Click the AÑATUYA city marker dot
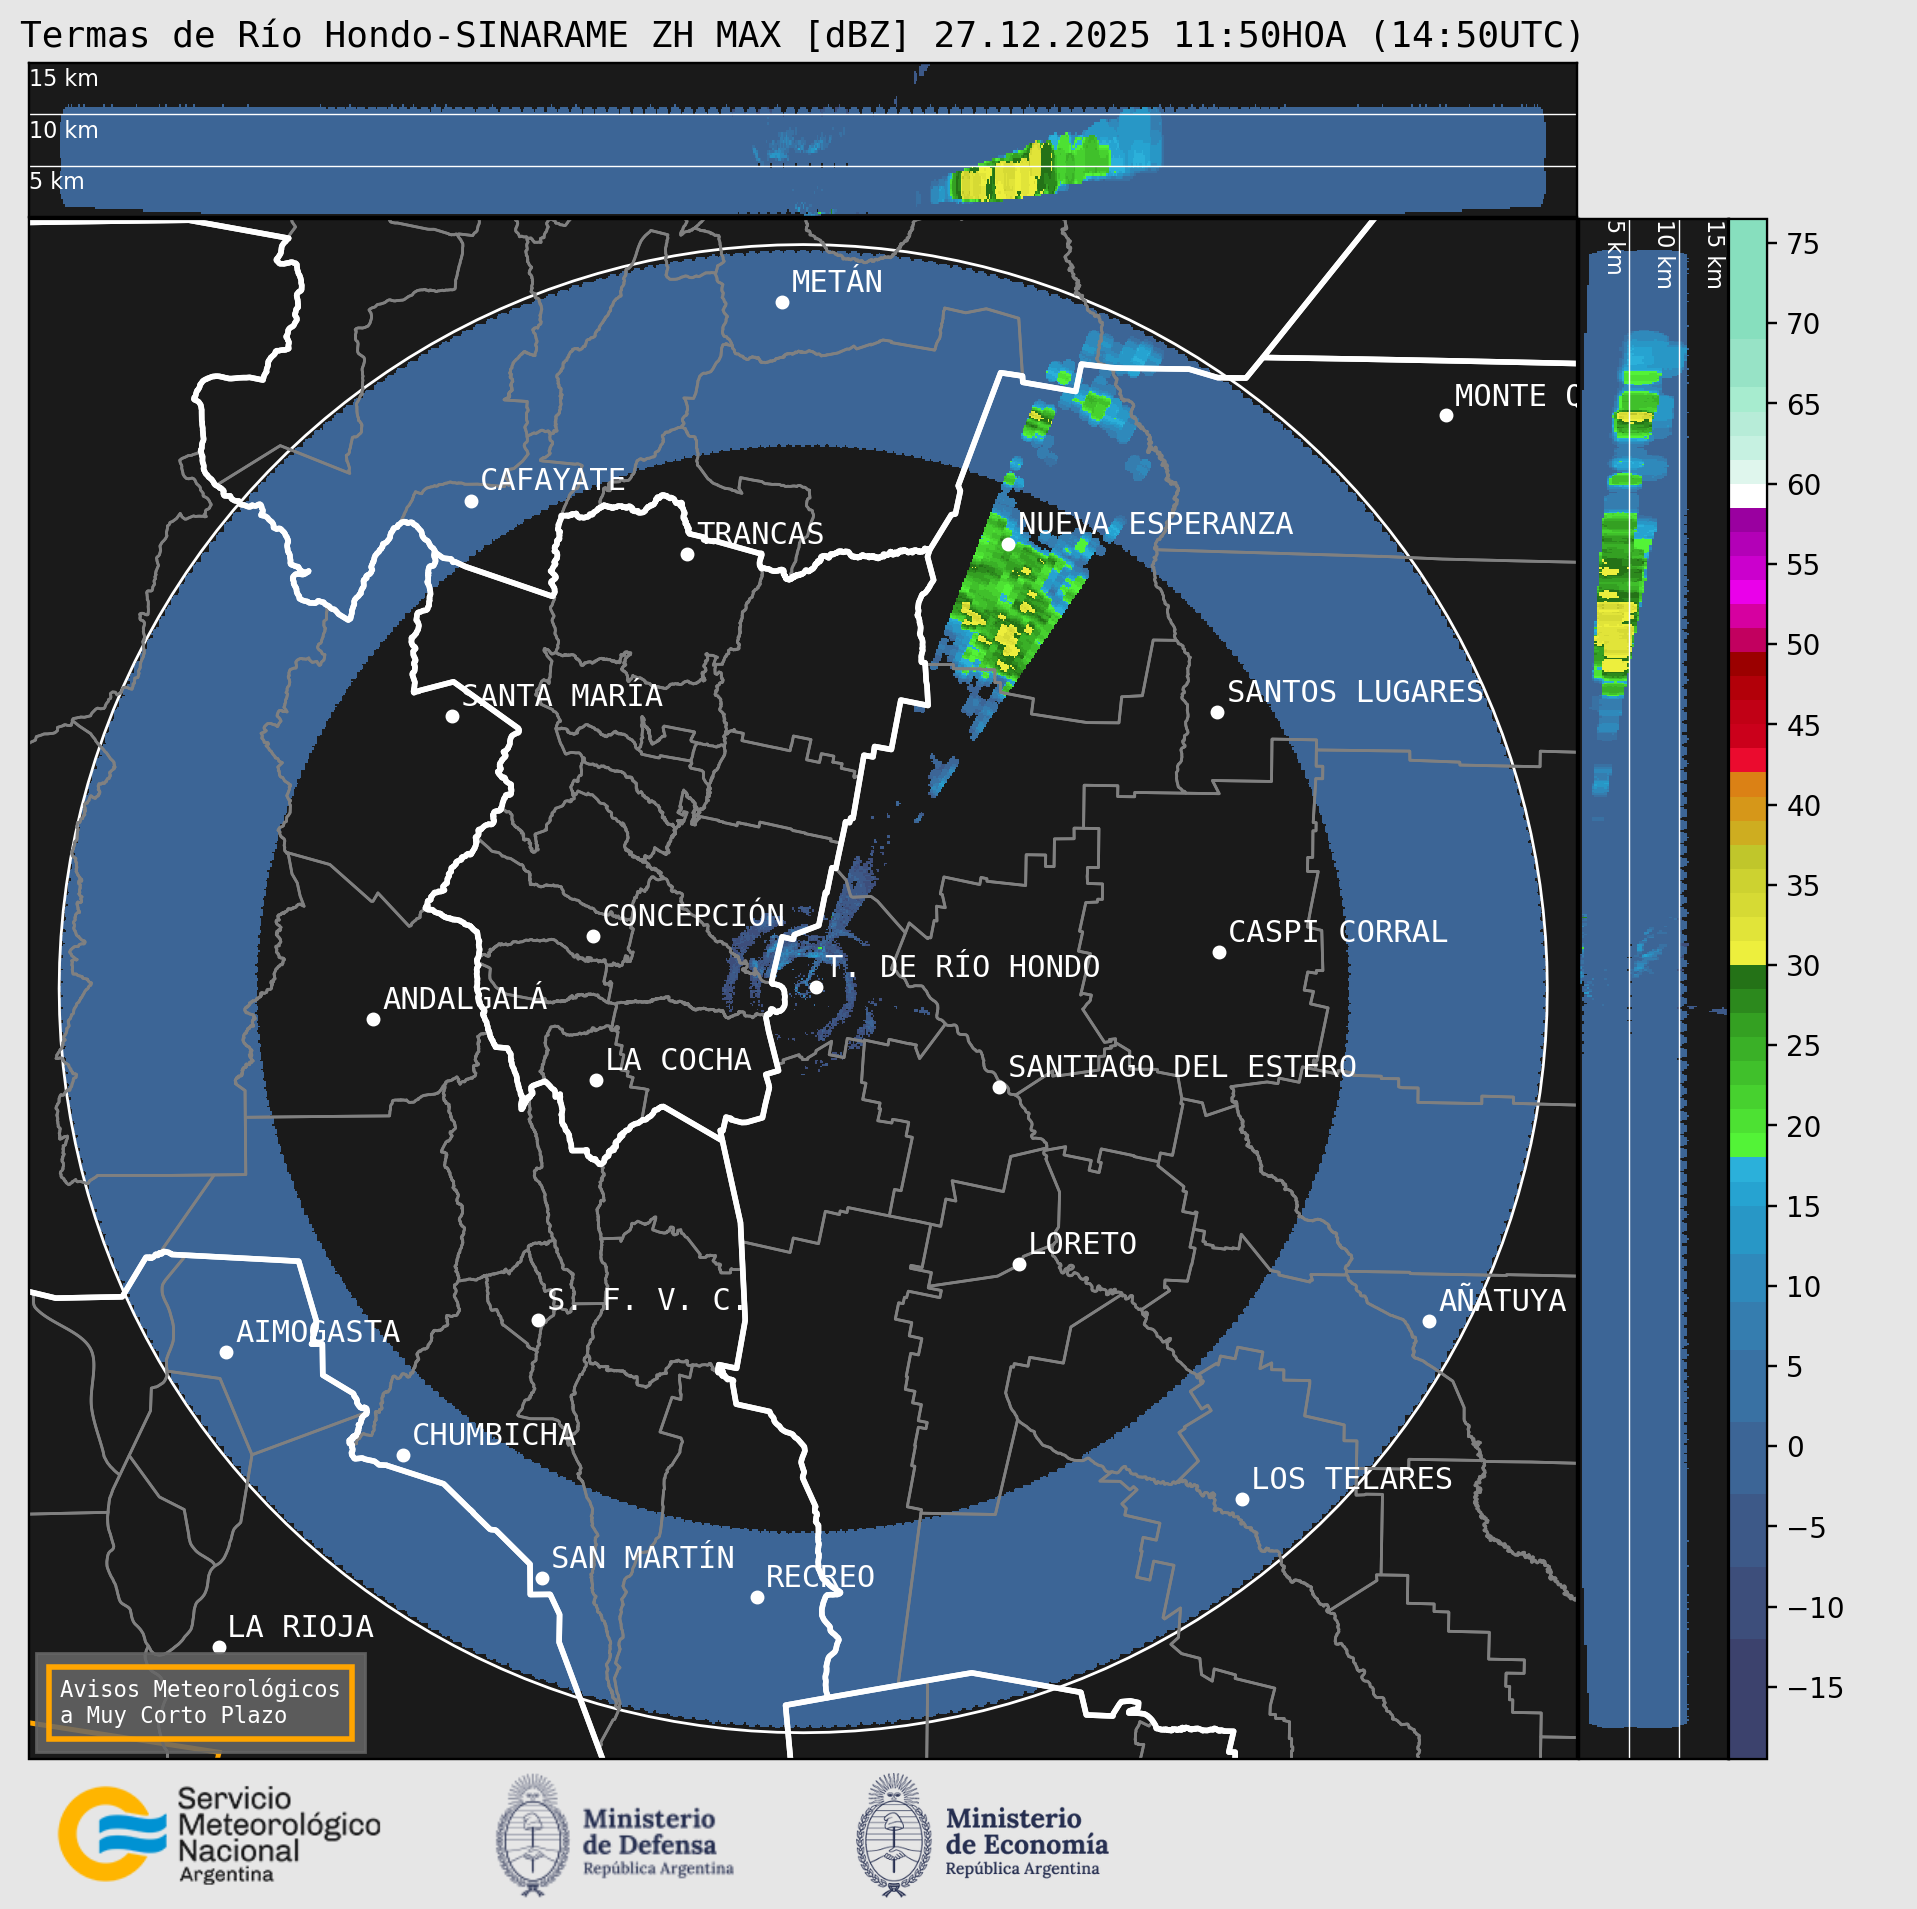The image size is (1917, 1909). click(x=1429, y=1321)
